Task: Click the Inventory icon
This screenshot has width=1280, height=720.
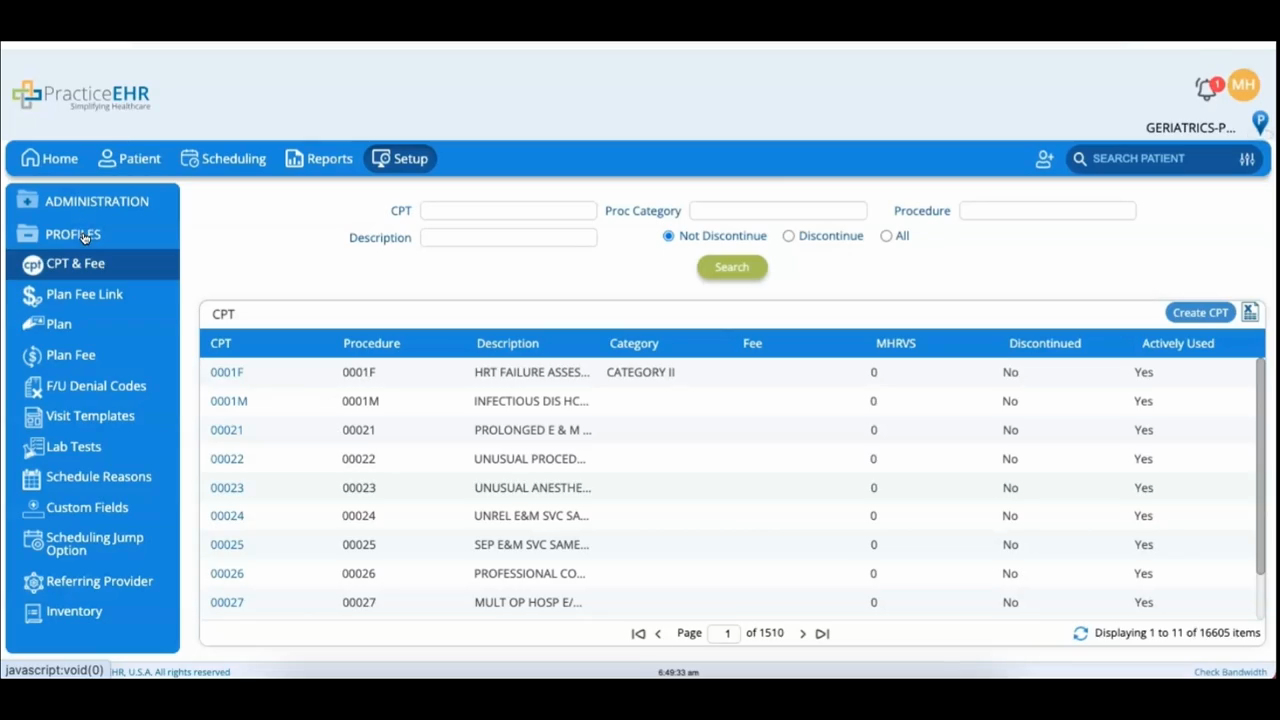Action: pyautogui.click(x=32, y=612)
